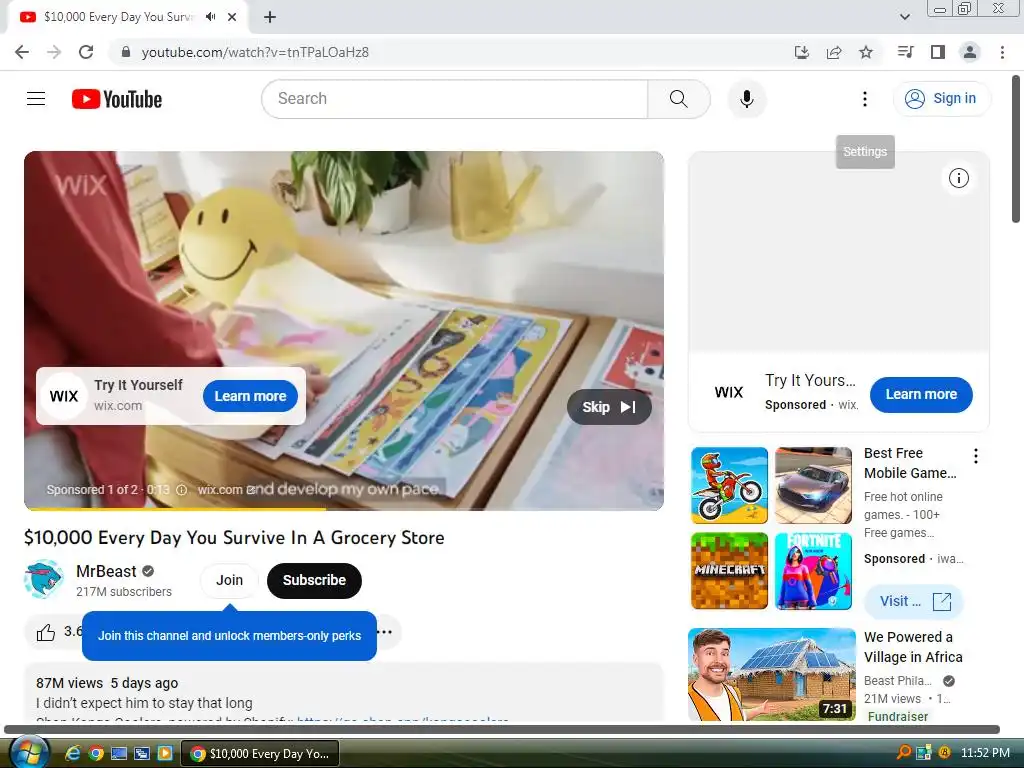This screenshot has height=768, width=1024.
Task: Click Learn more in sidebar Wix ad
Action: point(921,394)
